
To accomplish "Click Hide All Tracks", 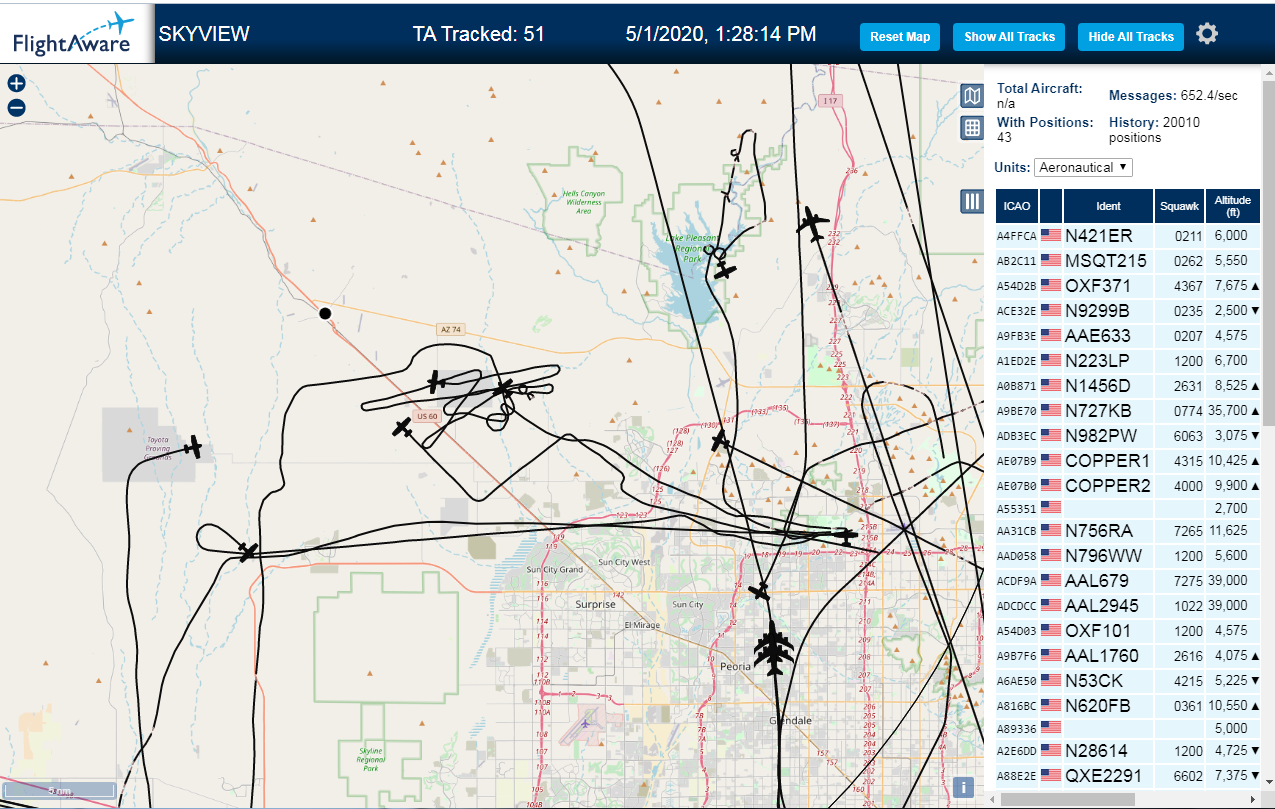I will (1131, 37).
